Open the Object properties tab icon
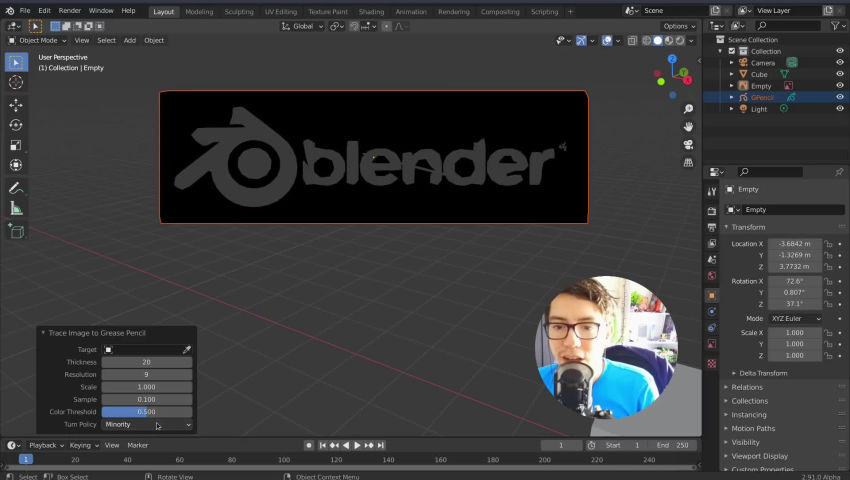This screenshot has height=480, width=850. coord(712,296)
